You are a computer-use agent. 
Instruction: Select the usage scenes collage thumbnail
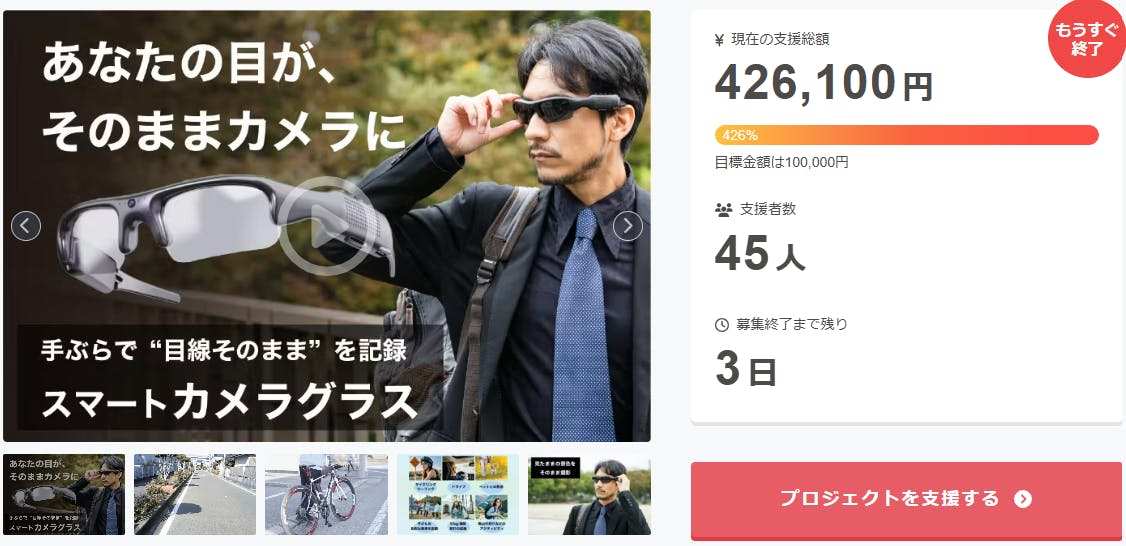click(457, 494)
